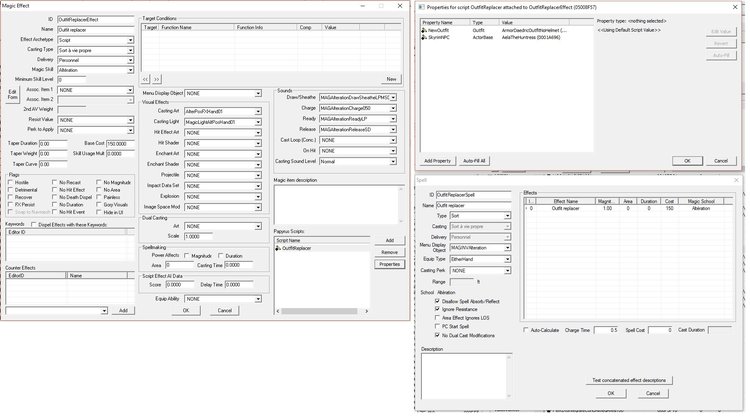Click New in Target Conditions
Image resolution: width=750 pixels, height=416 pixels.
click(391, 79)
